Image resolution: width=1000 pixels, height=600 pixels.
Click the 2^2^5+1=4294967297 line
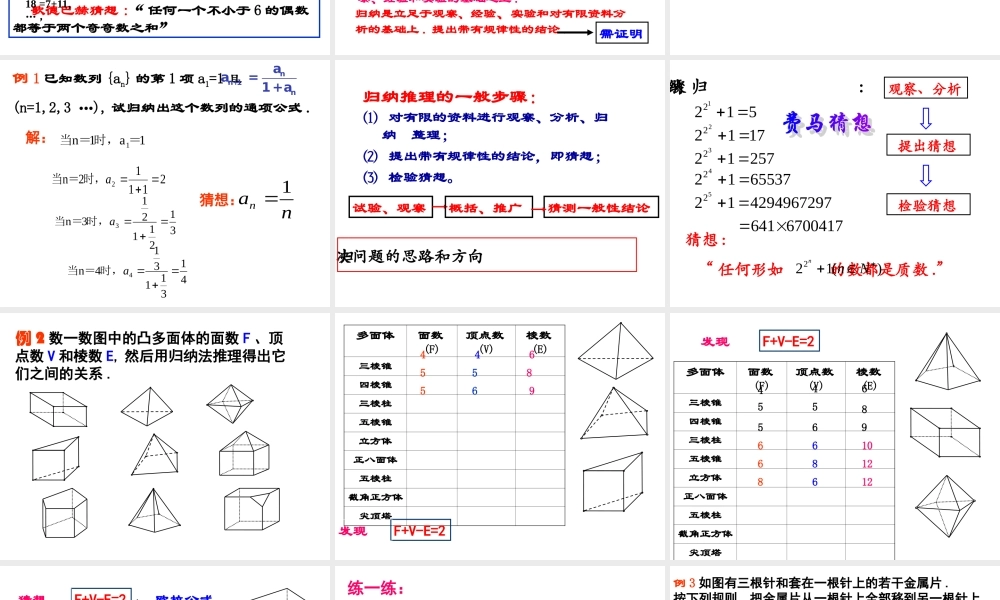pos(763,201)
